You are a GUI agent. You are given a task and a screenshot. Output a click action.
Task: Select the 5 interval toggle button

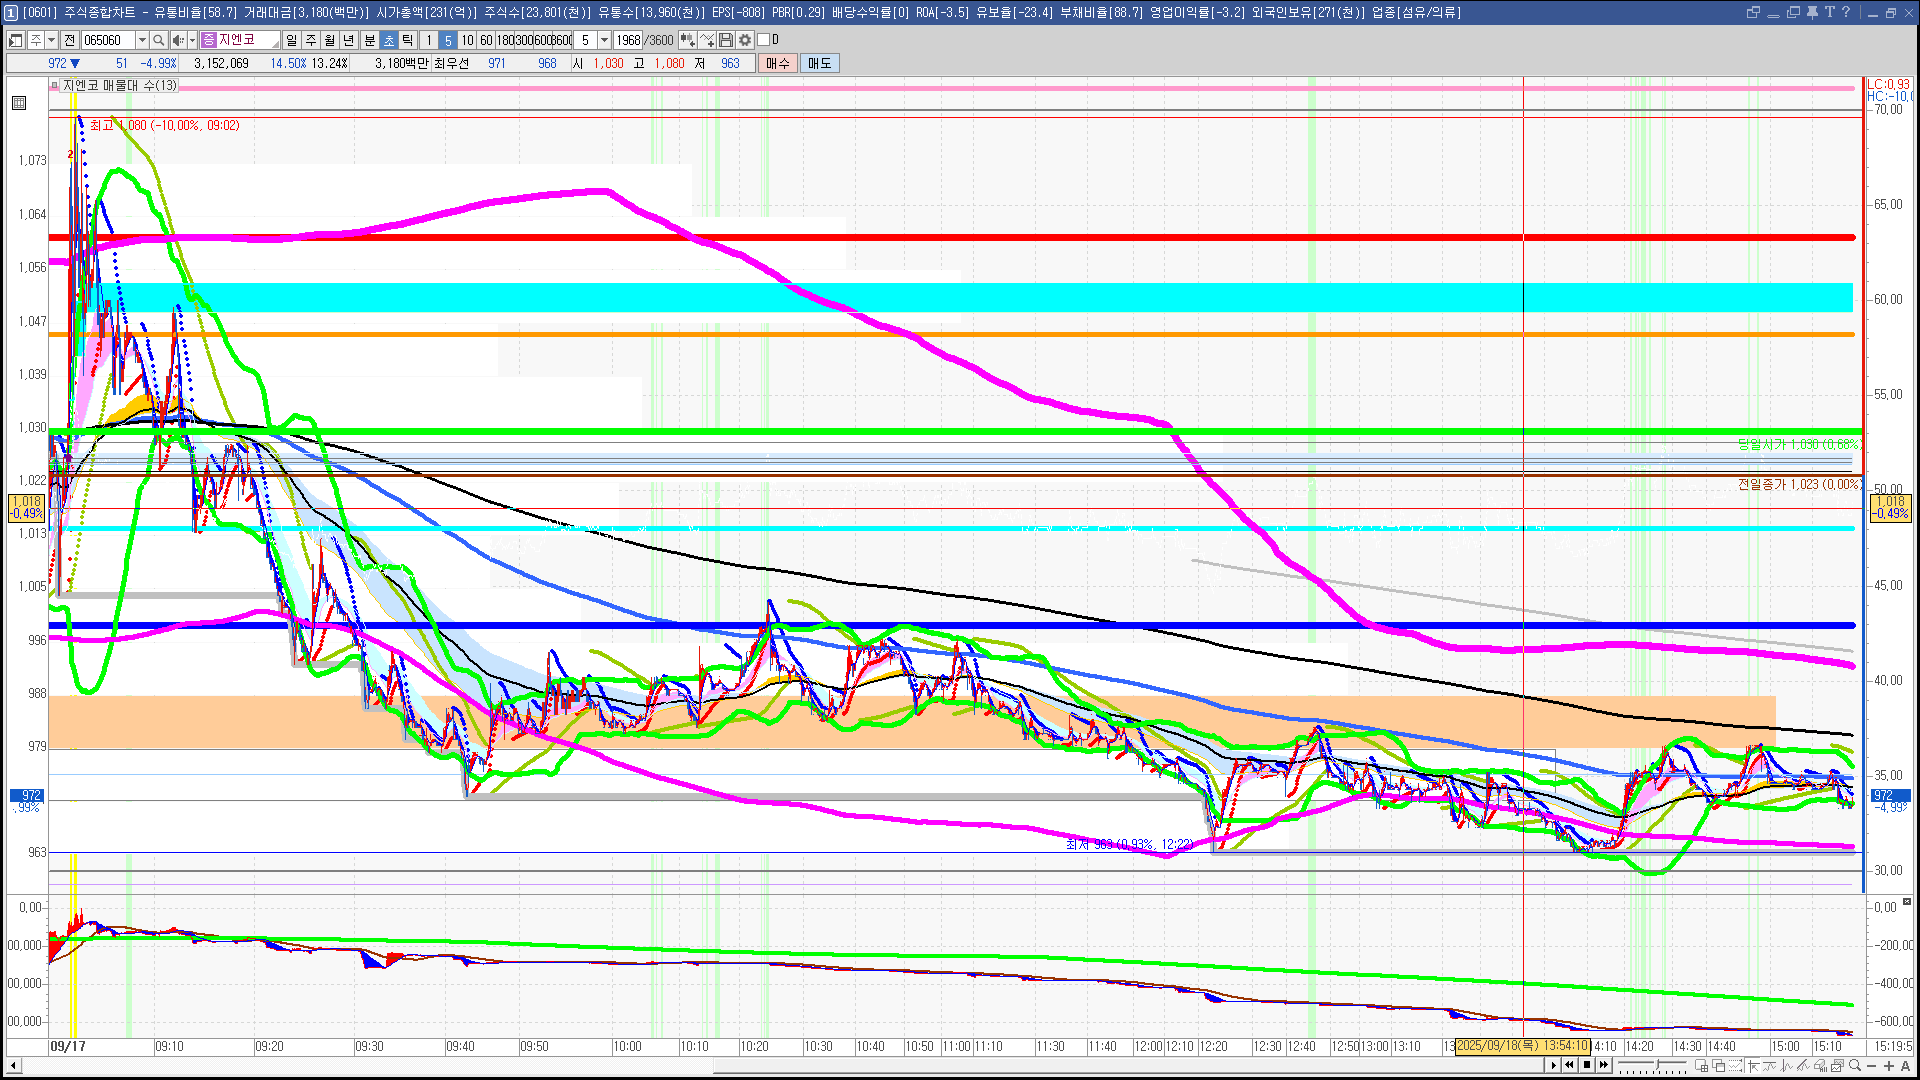point(448,40)
